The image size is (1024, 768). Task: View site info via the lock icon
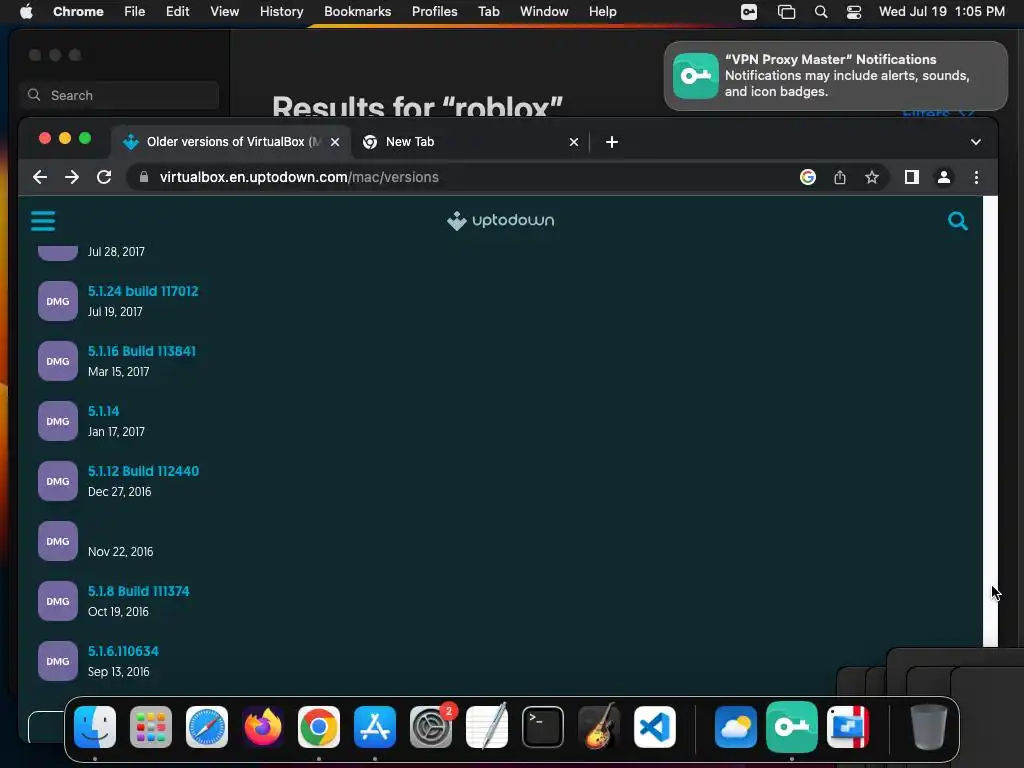click(144, 177)
